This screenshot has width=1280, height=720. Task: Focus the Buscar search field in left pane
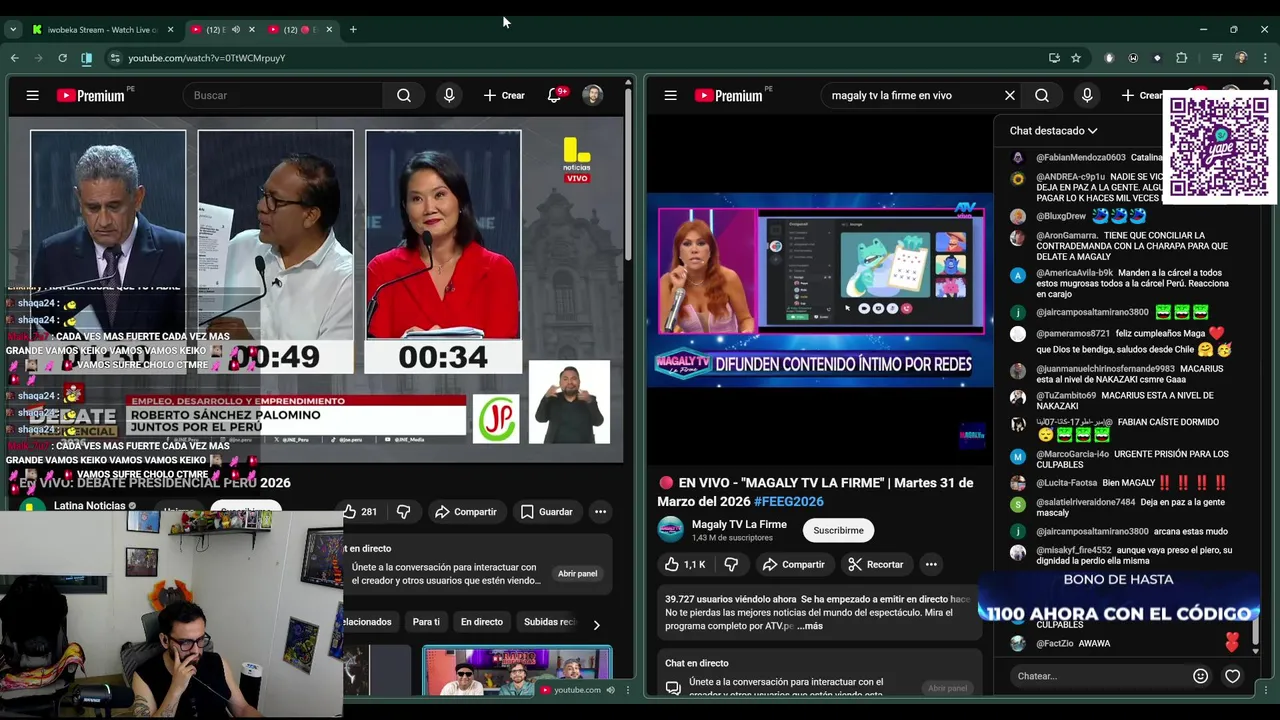coord(286,95)
